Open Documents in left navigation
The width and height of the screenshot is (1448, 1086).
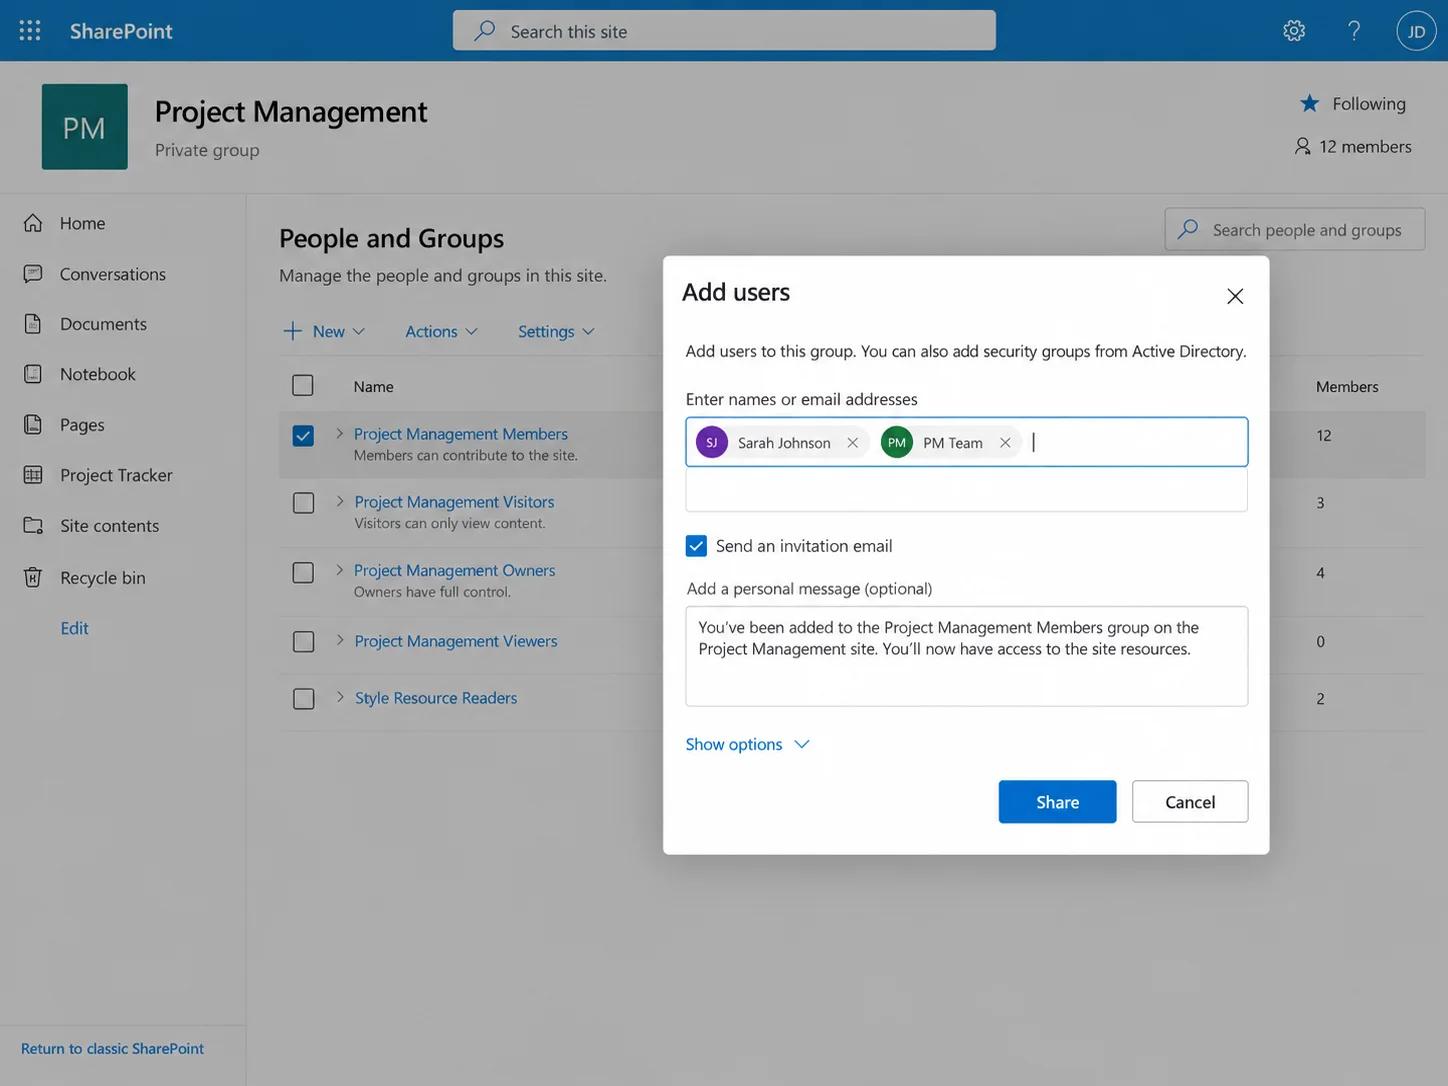(x=103, y=323)
